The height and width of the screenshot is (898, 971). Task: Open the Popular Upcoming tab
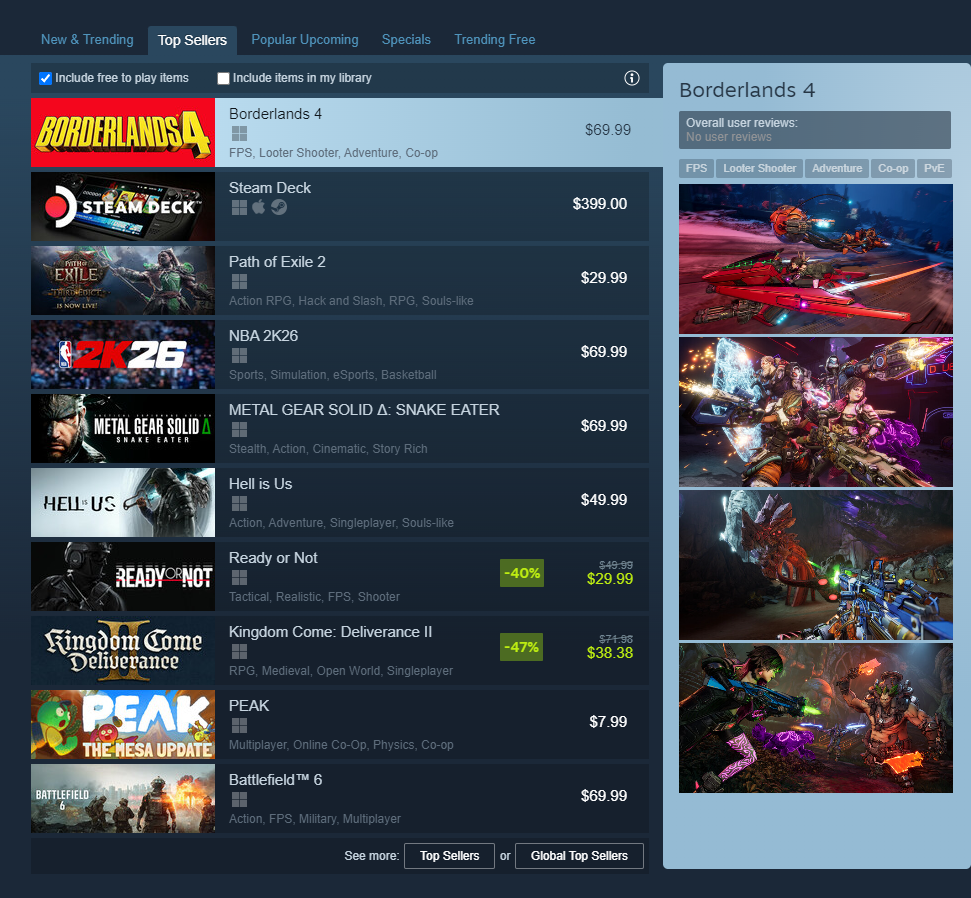(305, 40)
